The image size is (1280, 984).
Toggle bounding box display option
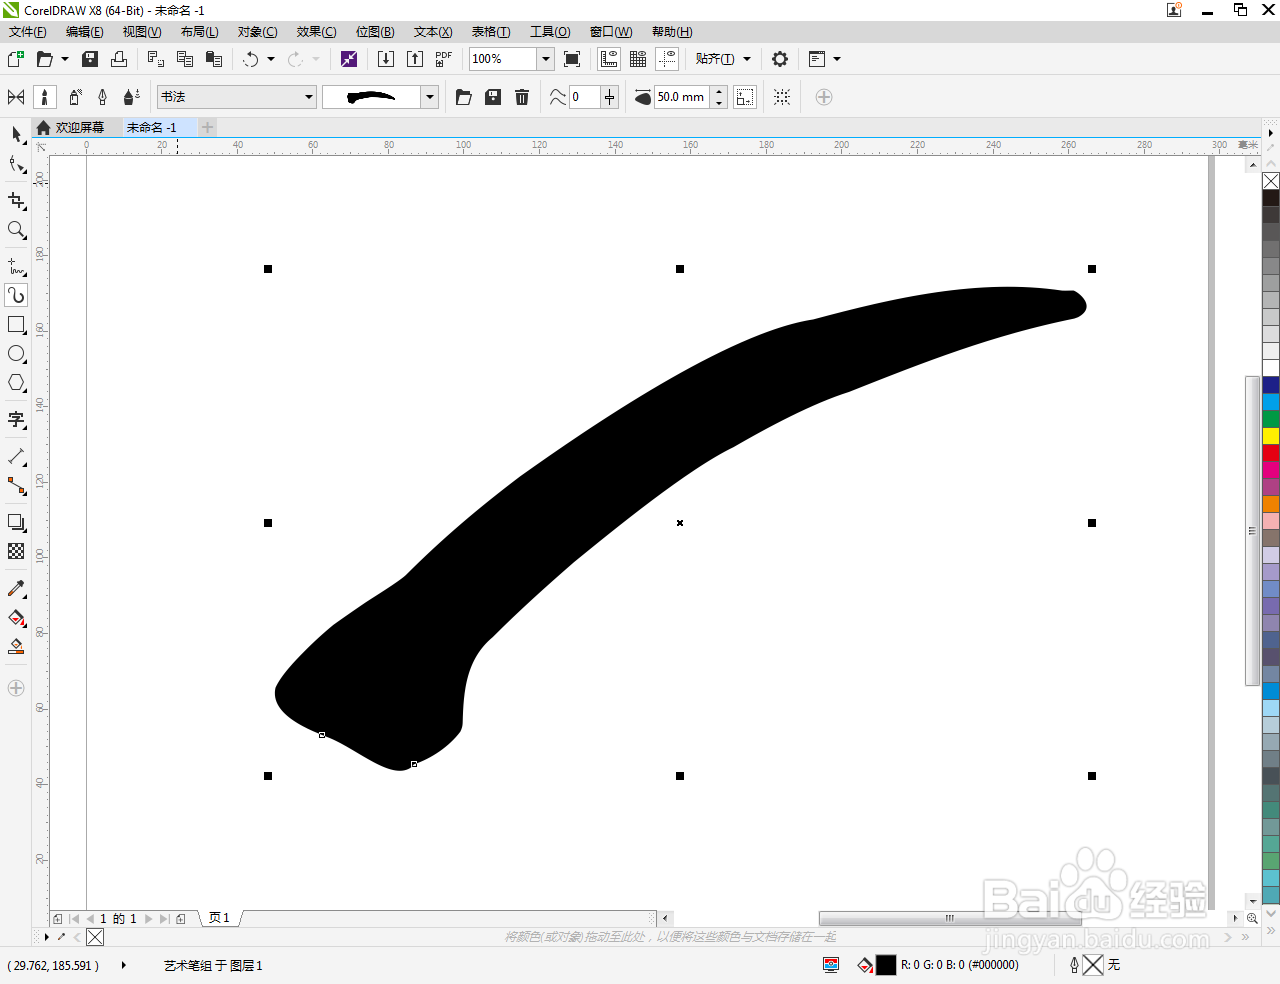[782, 97]
